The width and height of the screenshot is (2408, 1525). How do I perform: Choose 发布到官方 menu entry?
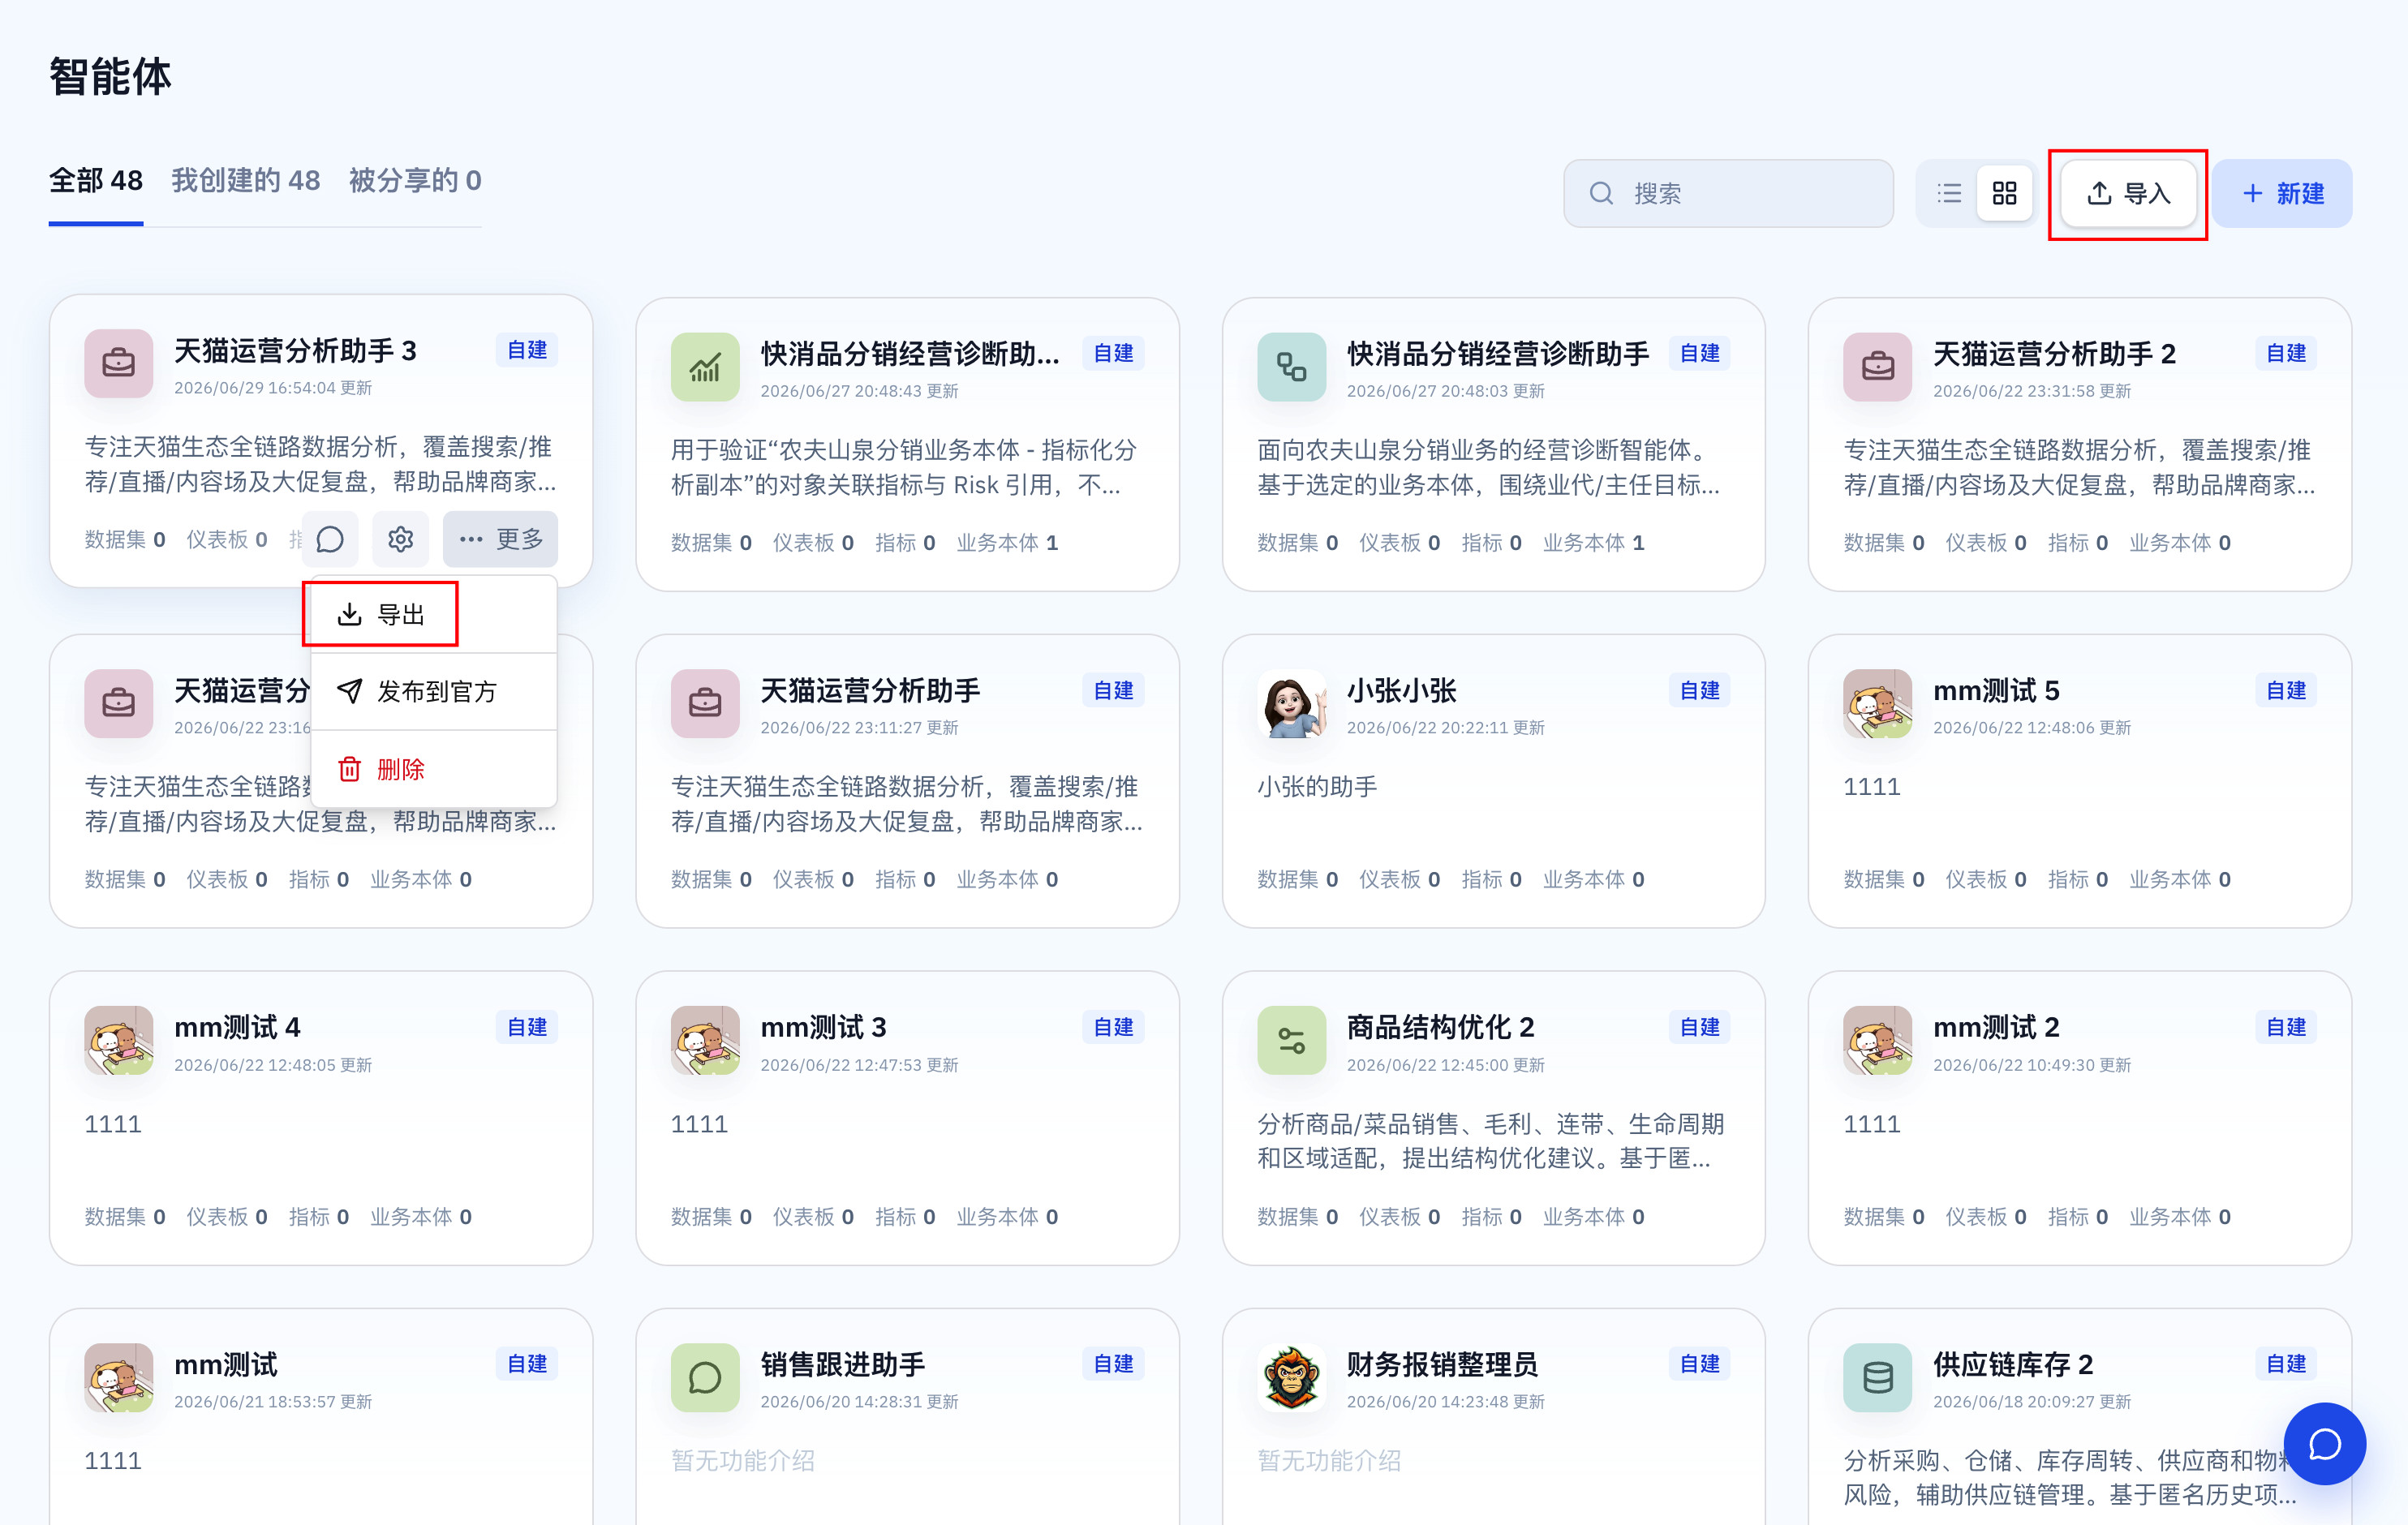pyautogui.click(x=433, y=691)
